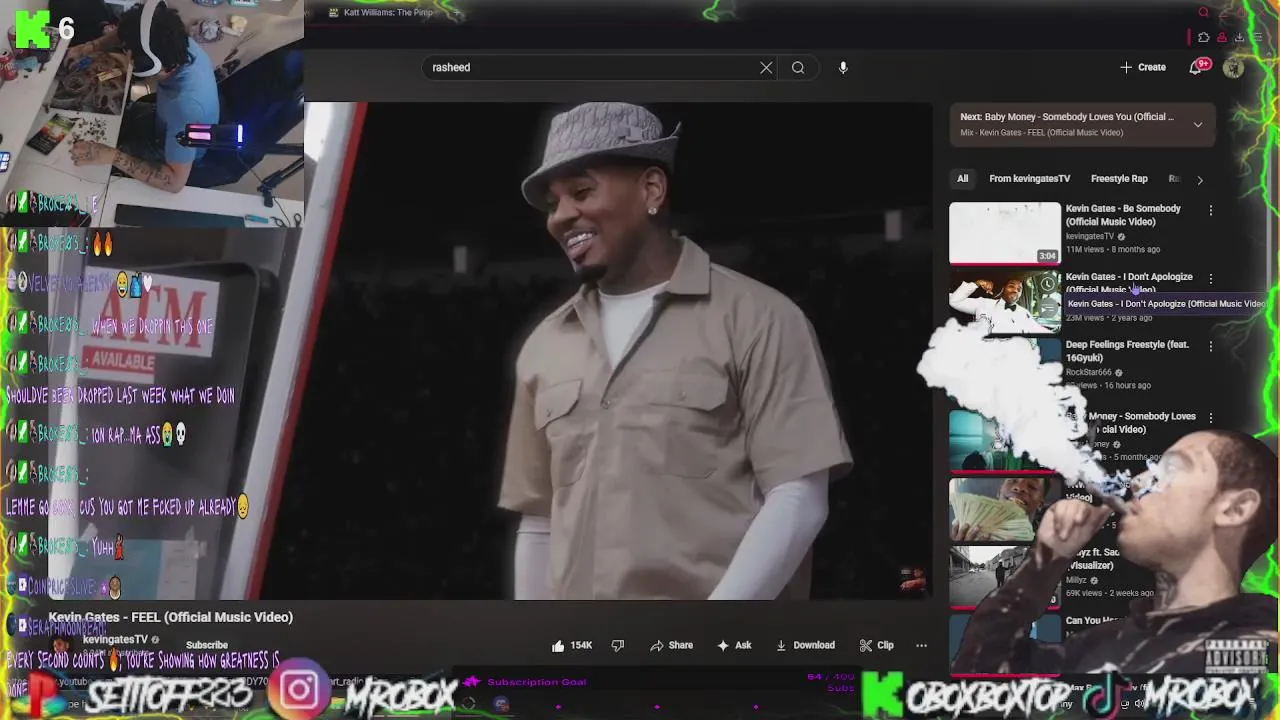Screen dimensions: 1280x720
Task: Expand the 'Next: Baby Money' mix panel
Action: click(1197, 125)
